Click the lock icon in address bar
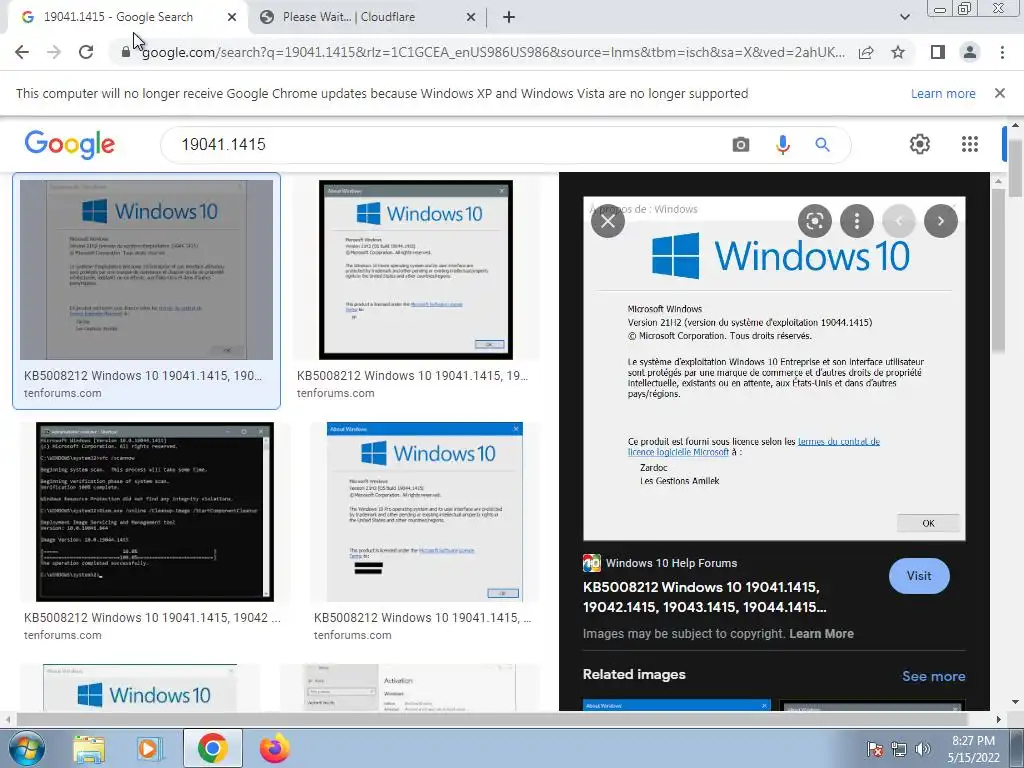This screenshot has width=1024, height=768. 126,52
